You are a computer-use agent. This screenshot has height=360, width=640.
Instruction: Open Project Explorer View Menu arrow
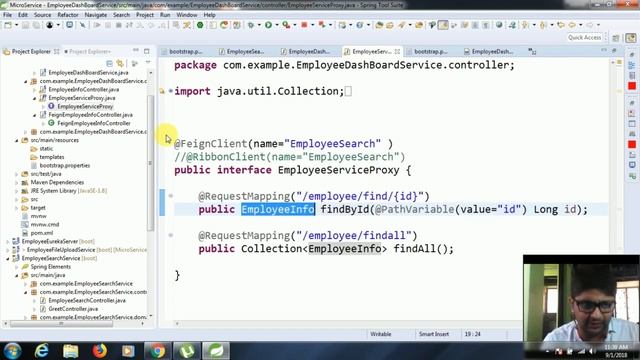pyautogui.click(x=148, y=63)
